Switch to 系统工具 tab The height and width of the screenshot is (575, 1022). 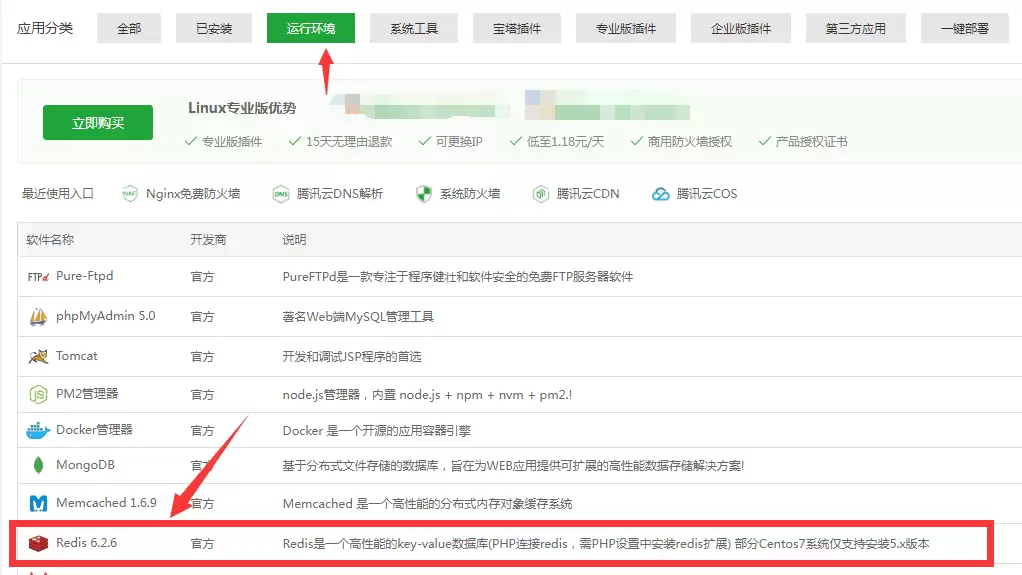point(414,28)
